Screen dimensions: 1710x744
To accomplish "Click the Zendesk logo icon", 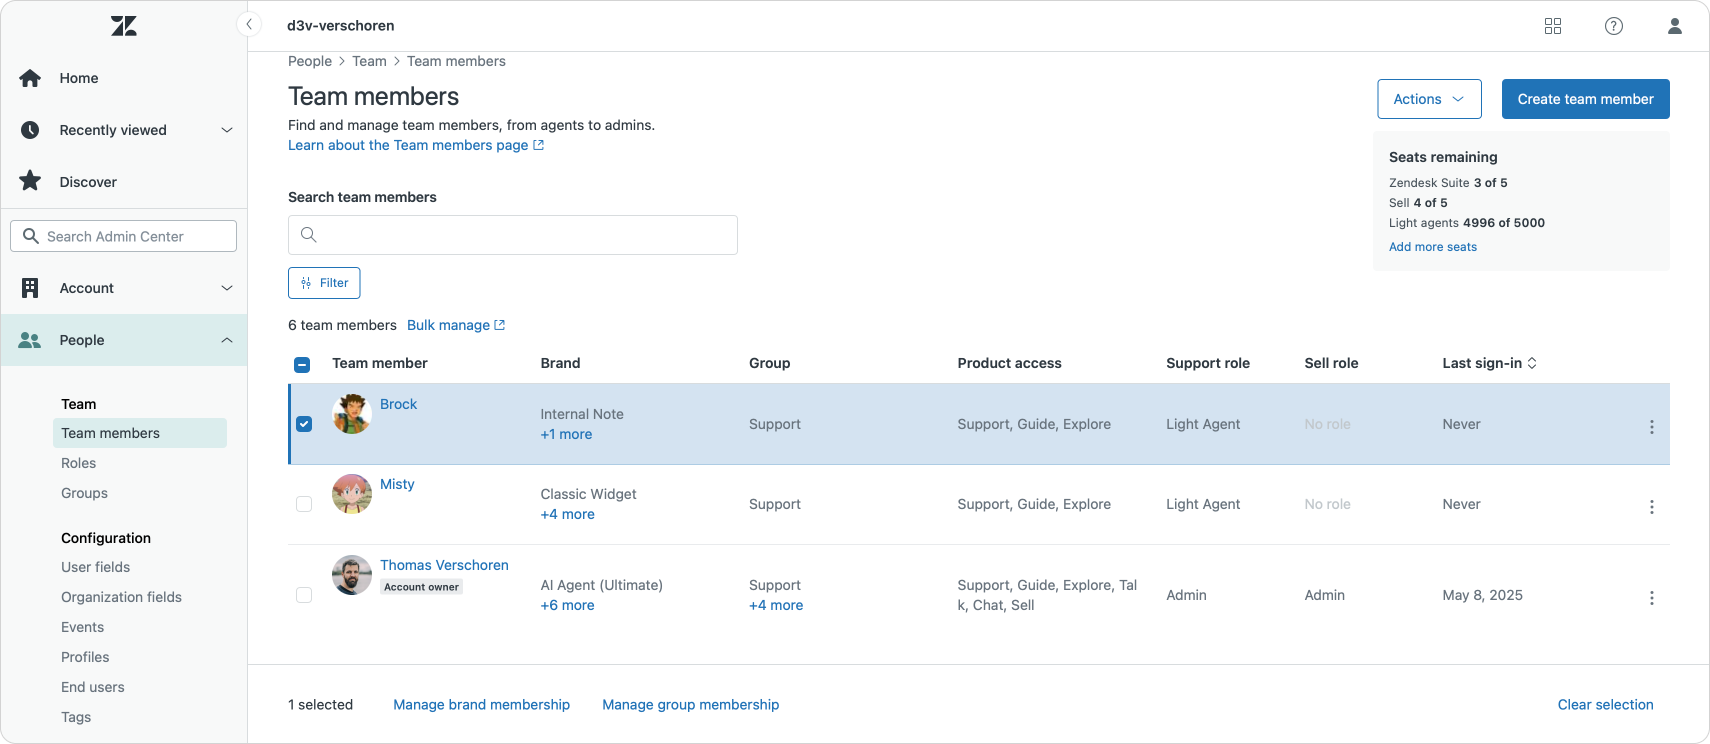I will point(124,26).
